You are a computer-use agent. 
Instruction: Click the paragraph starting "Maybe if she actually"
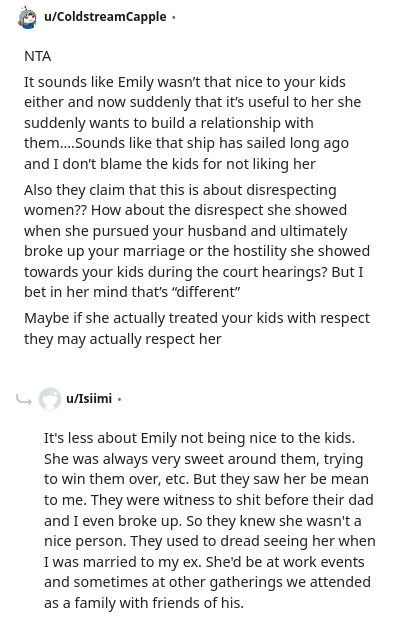[x=197, y=328]
